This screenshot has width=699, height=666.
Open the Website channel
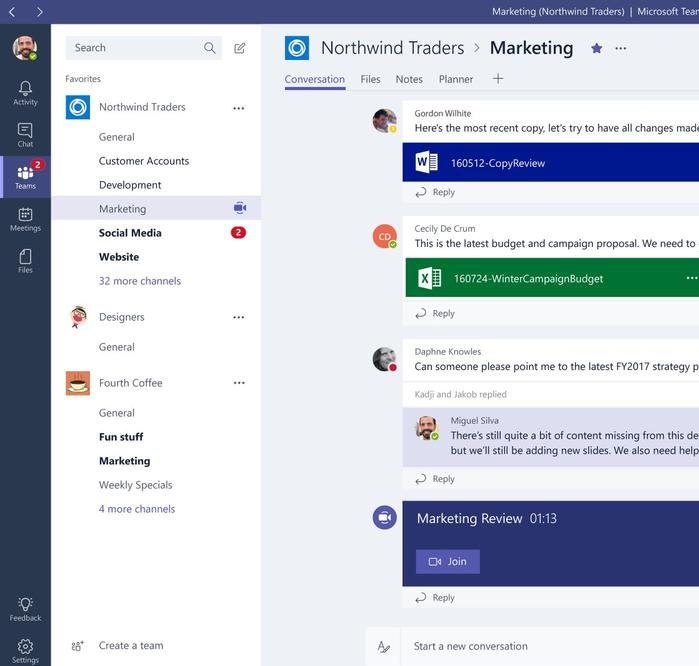click(x=119, y=257)
